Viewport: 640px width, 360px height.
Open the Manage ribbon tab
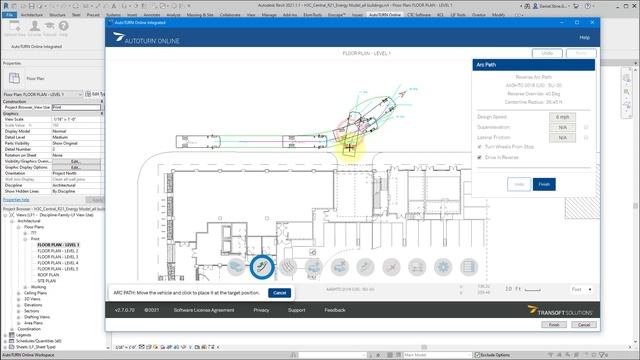269,15
